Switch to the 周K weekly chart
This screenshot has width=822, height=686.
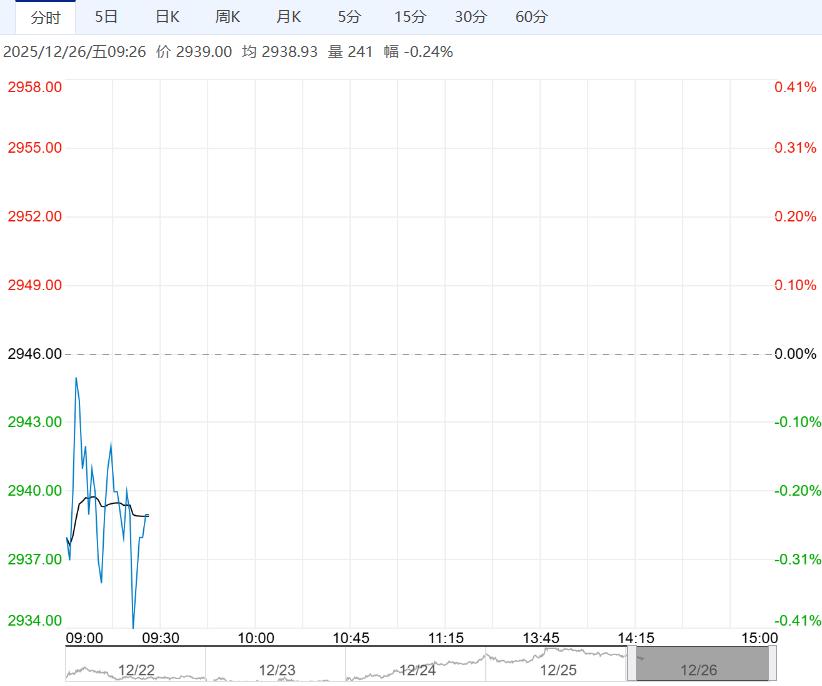click(x=228, y=17)
